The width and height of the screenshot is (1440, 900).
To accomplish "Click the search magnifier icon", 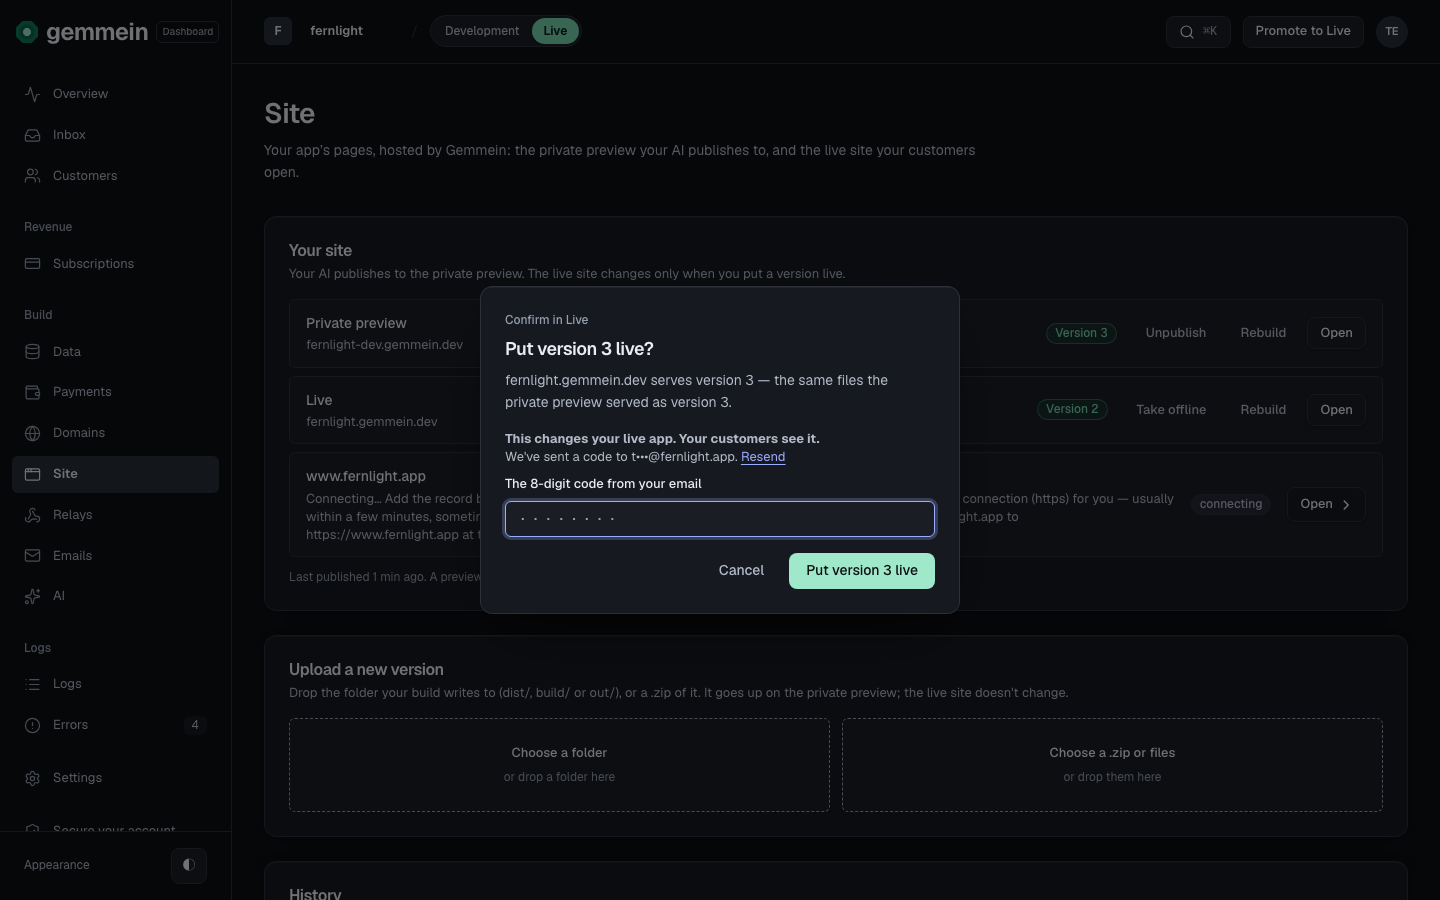I will (1186, 32).
